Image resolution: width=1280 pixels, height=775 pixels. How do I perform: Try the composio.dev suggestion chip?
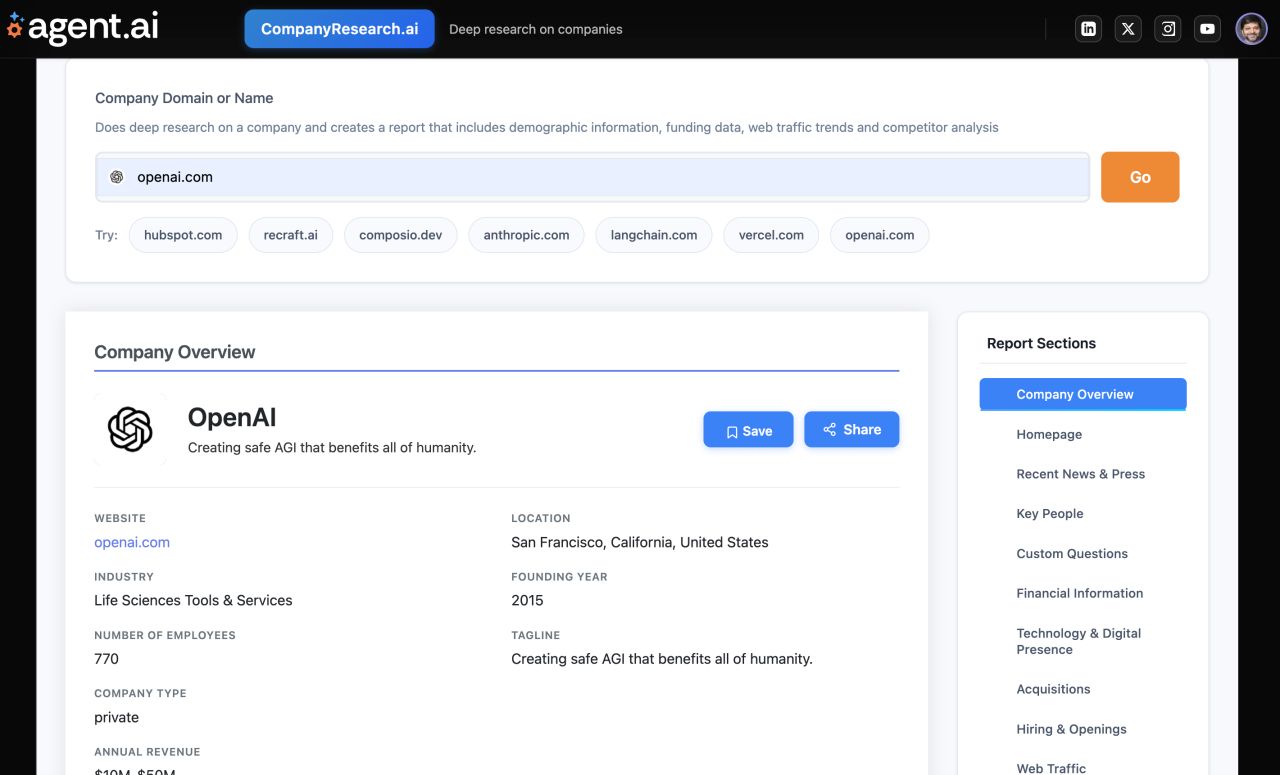tap(401, 235)
